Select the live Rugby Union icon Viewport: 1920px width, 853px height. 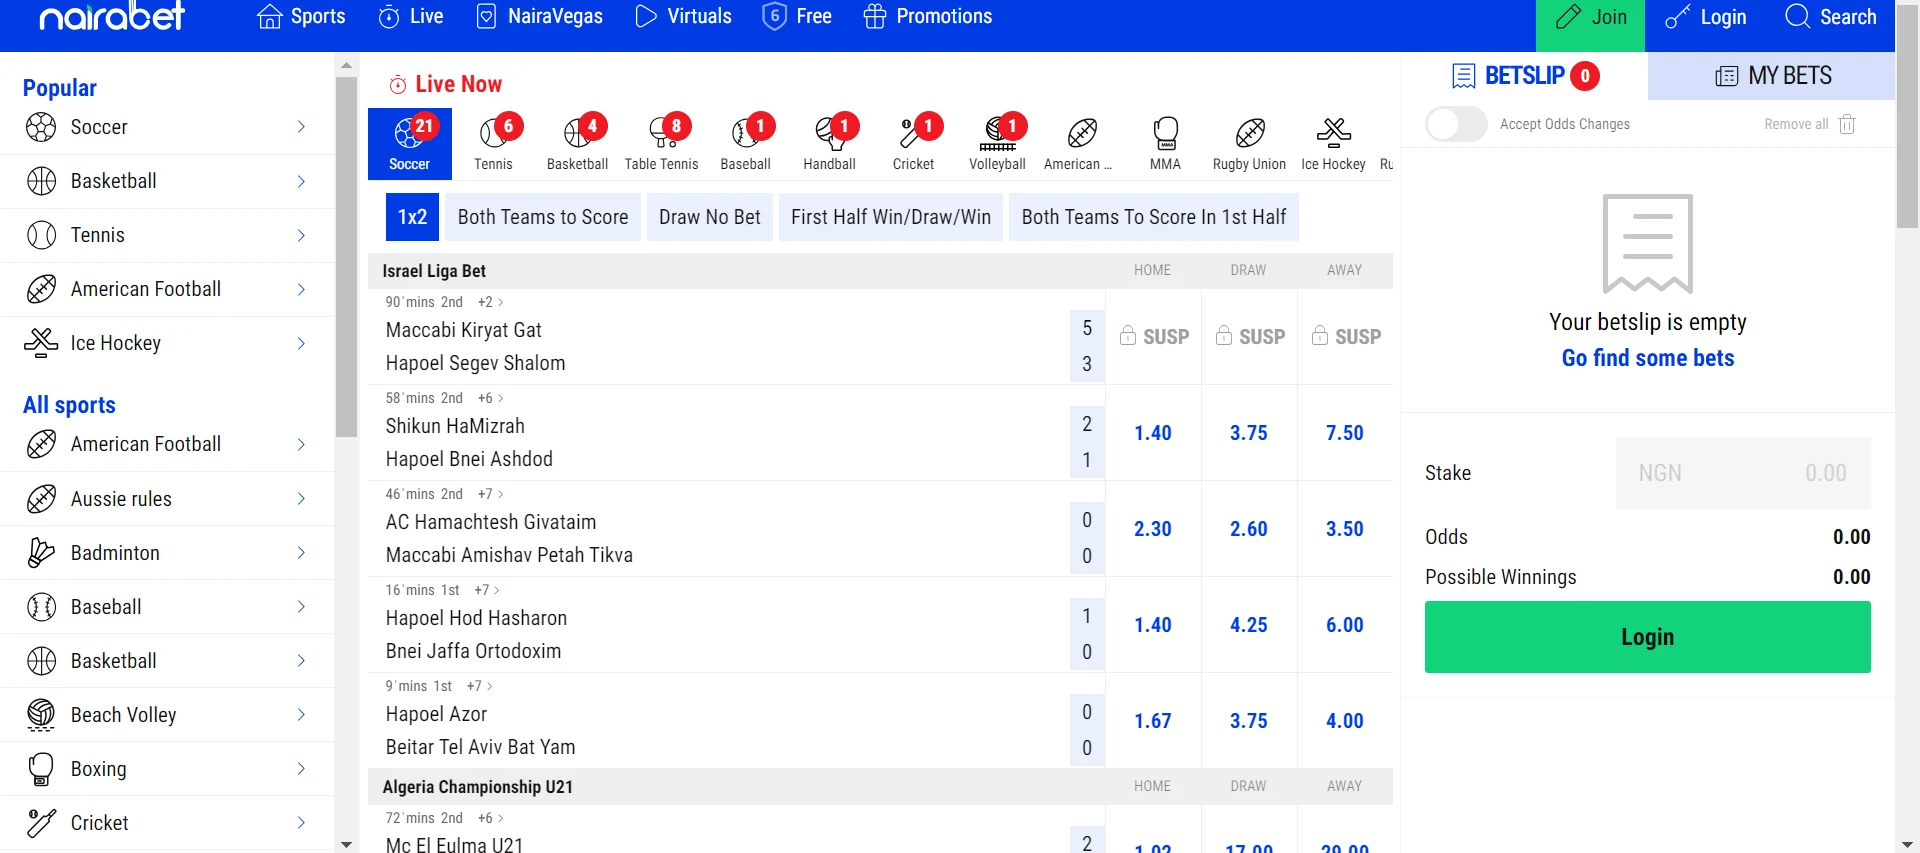[1249, 144]
